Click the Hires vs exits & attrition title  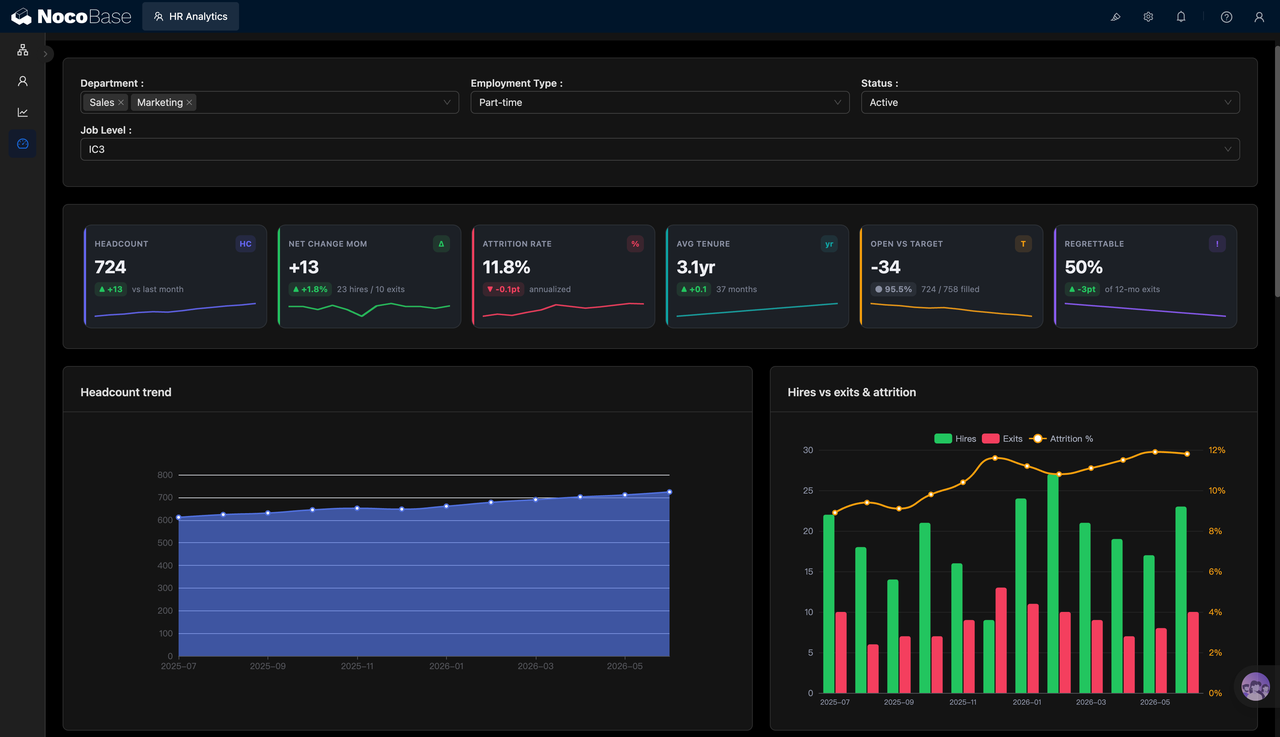click(852, 392)
